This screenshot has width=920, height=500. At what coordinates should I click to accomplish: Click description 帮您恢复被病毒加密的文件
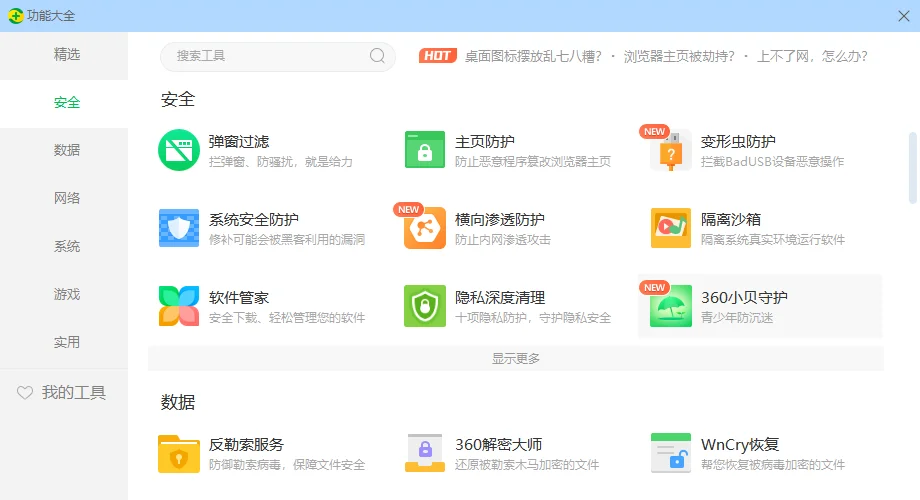tap(773, 465)
